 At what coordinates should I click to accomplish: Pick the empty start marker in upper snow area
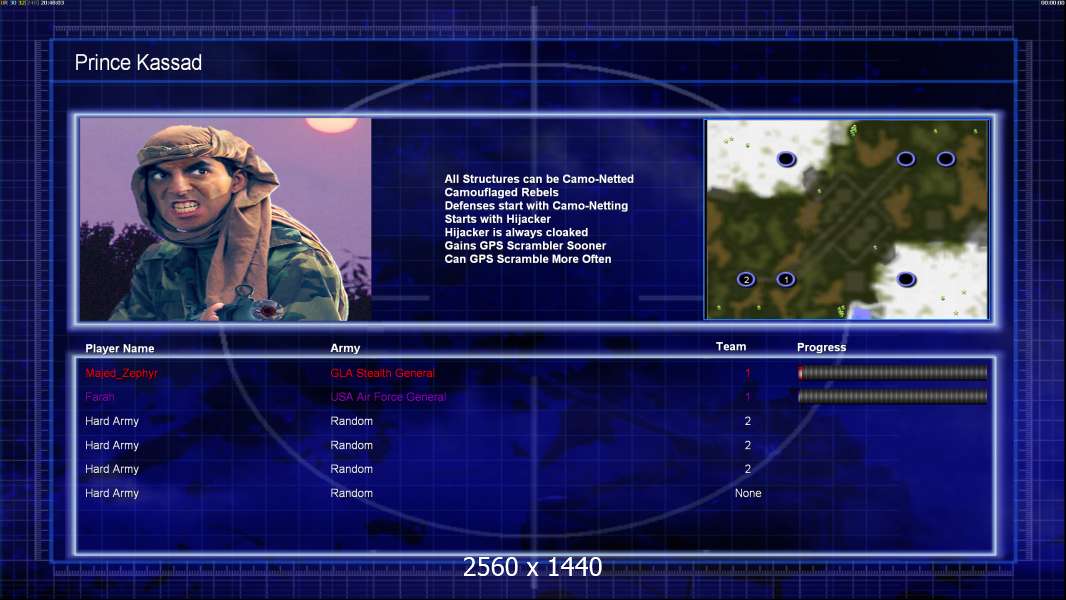[x=786, y=159]
